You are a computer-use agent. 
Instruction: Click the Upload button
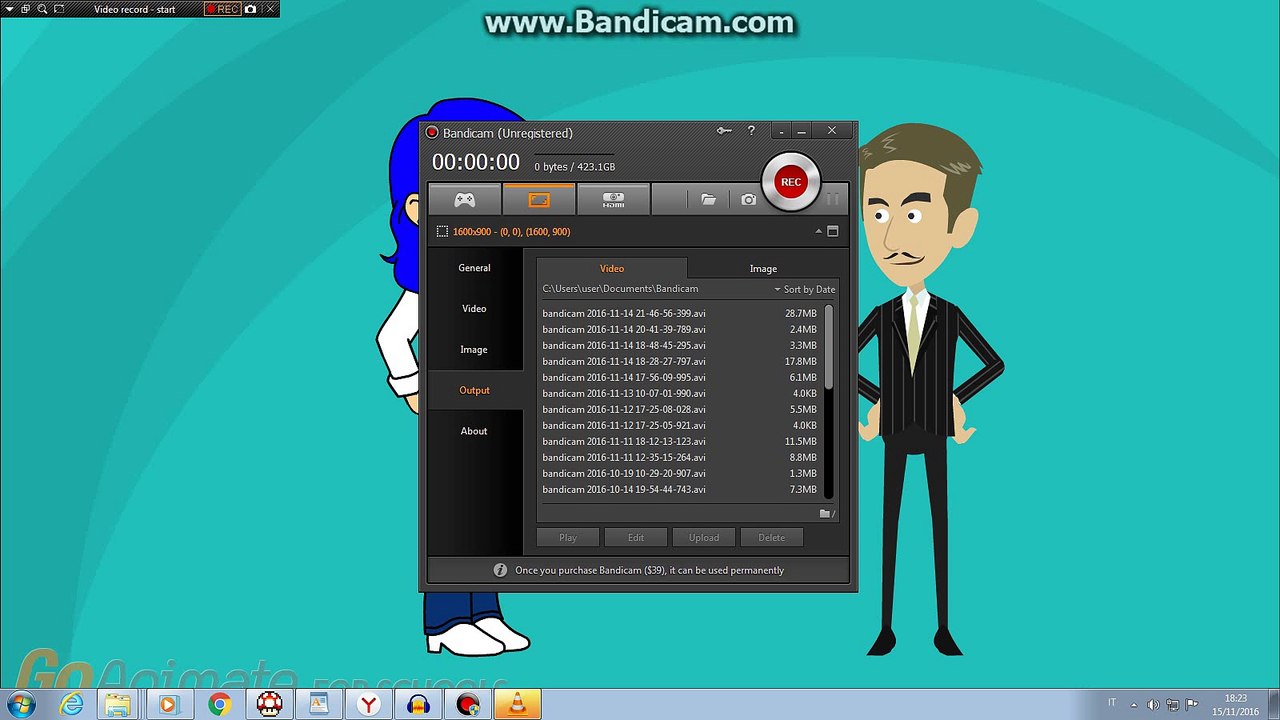tap(704, 538)
